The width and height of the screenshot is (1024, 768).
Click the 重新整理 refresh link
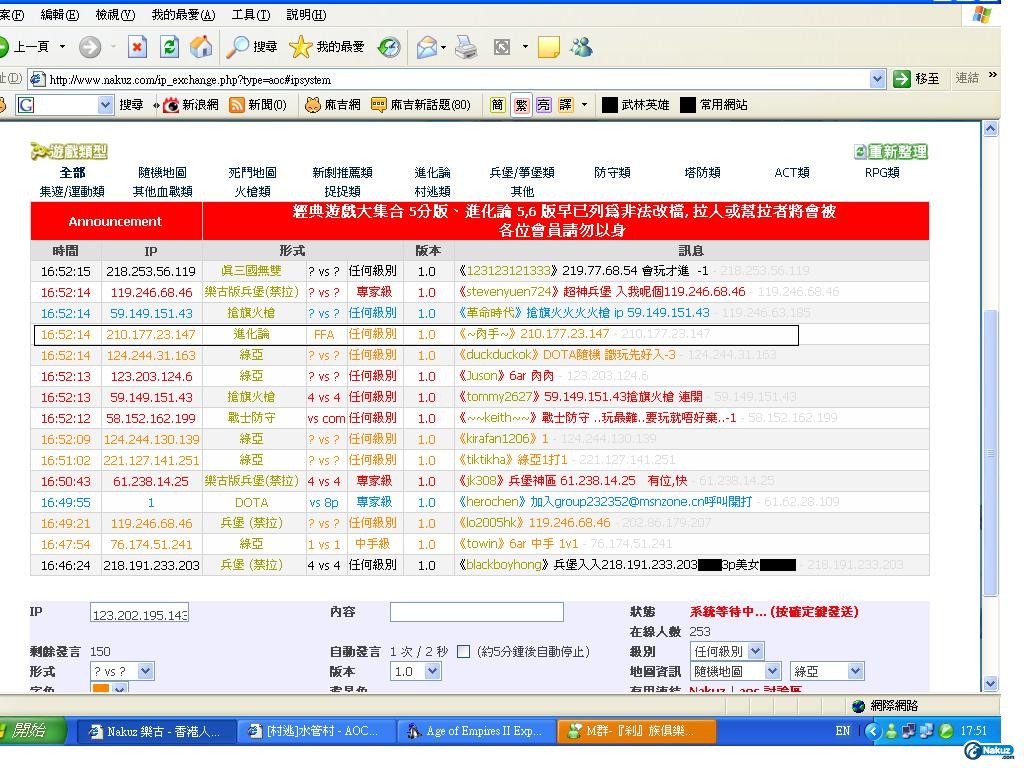coord(891,152)
